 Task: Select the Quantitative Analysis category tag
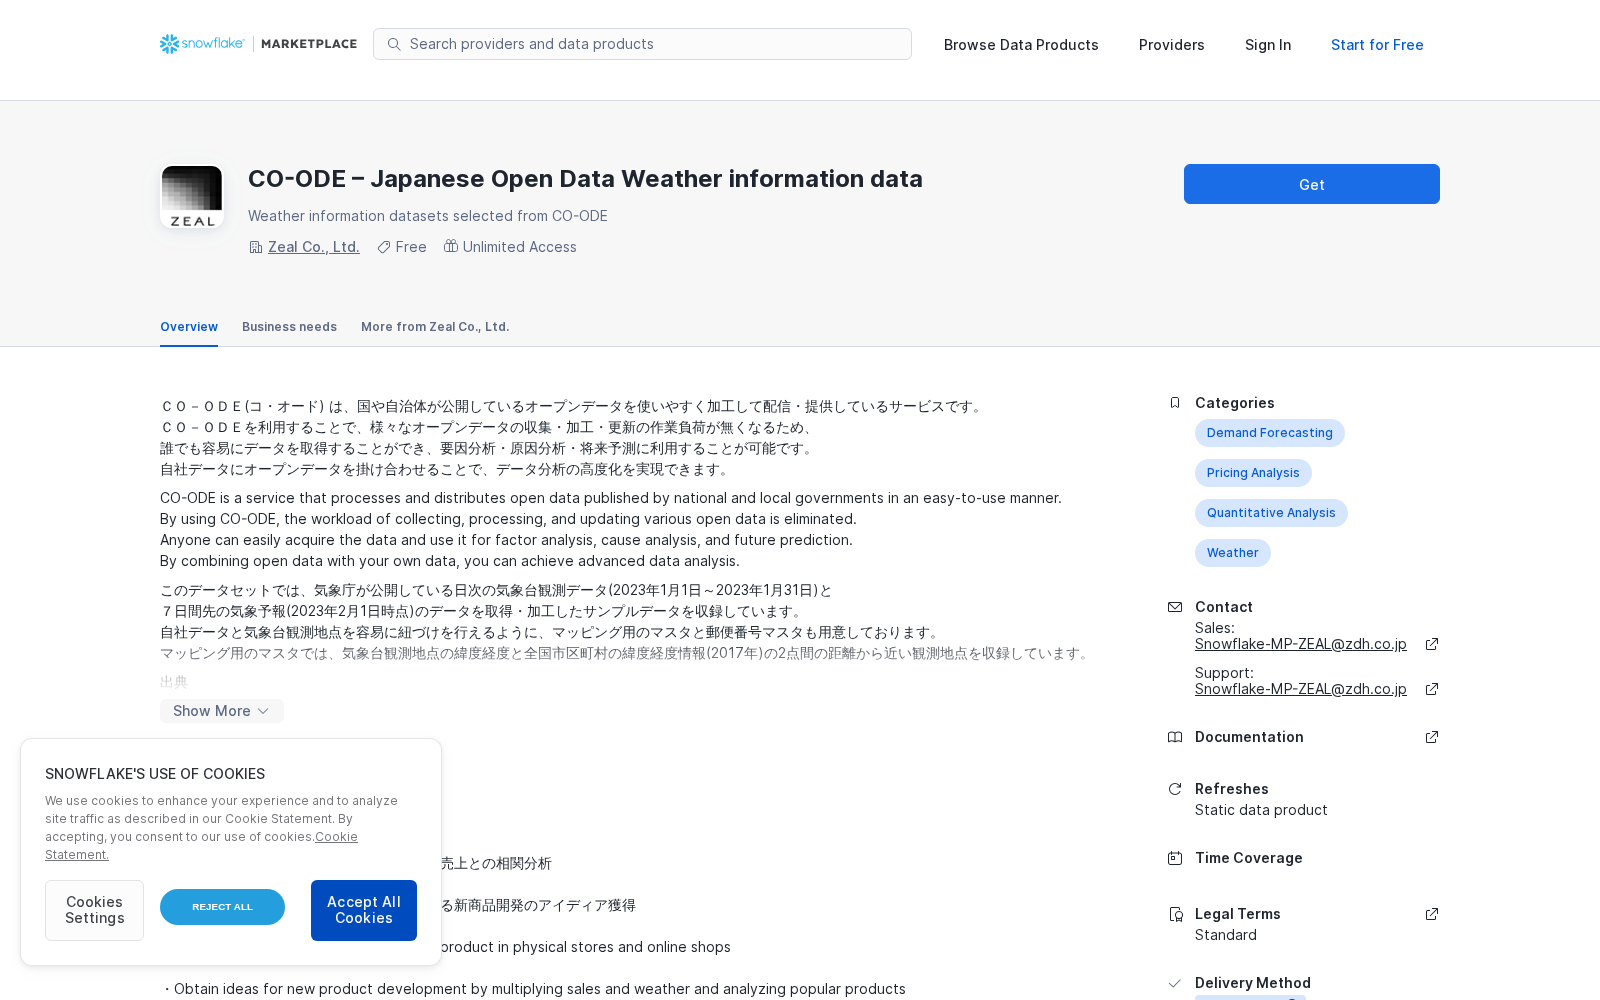tap(1271, 513)
